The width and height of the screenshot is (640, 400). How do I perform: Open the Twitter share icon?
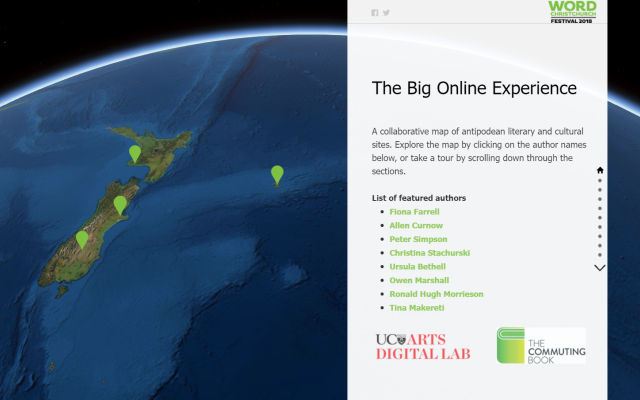point(386,13)
